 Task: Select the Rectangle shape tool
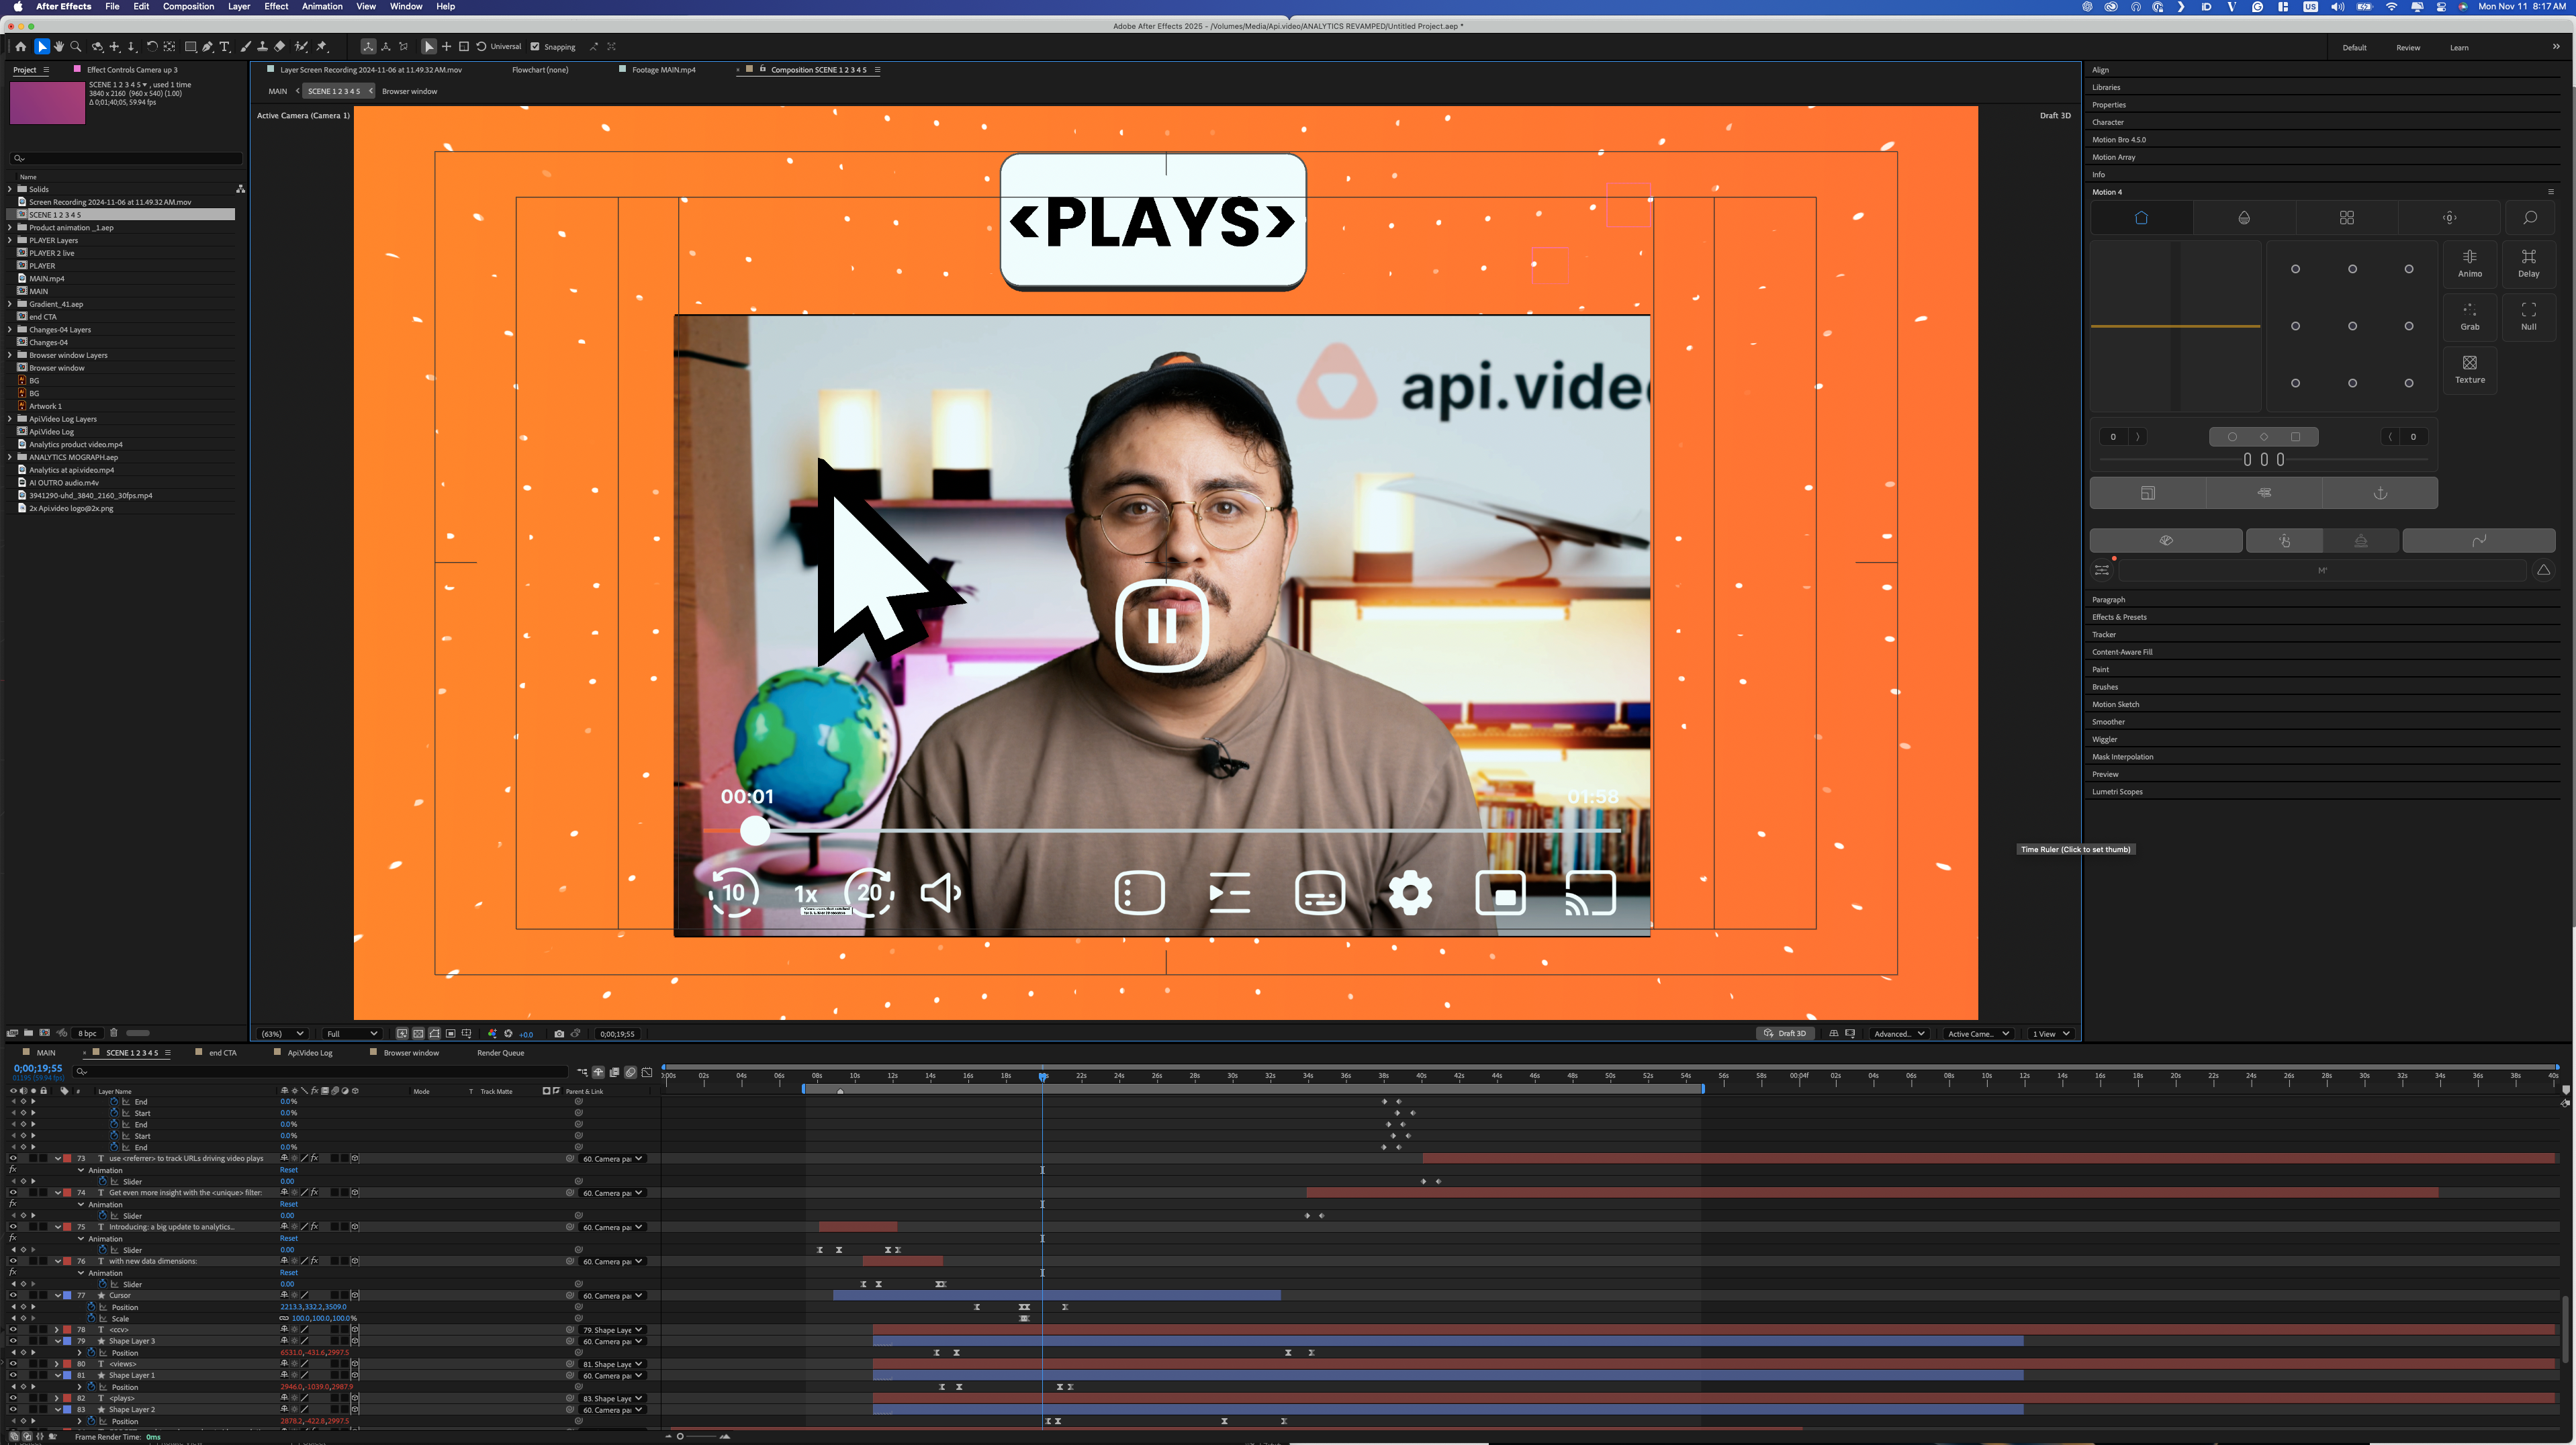click(x=190, y=46)
